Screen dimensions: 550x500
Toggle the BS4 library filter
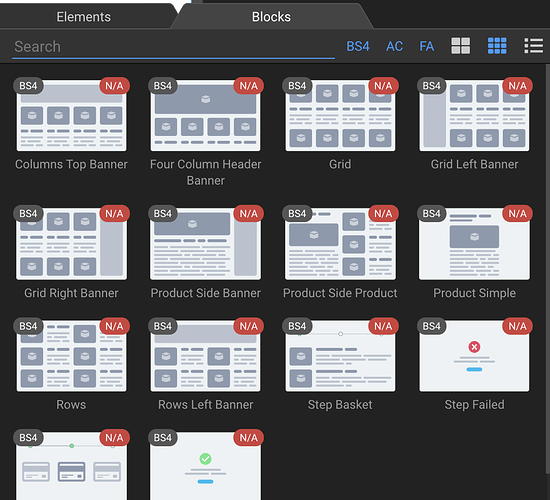358,46
